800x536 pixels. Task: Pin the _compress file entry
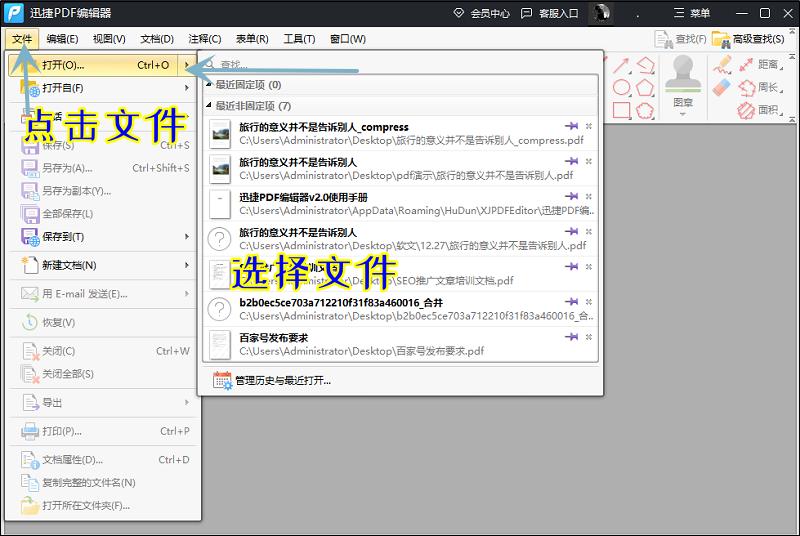[x=572, y=126]
